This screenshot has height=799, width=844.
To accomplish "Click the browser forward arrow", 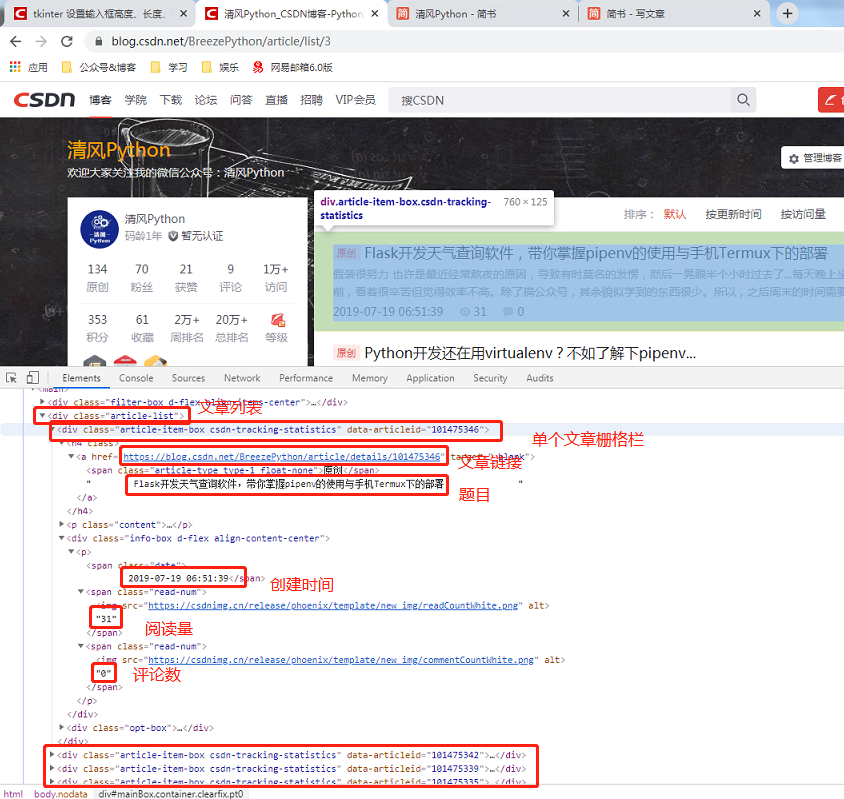I will coord(41,41).
